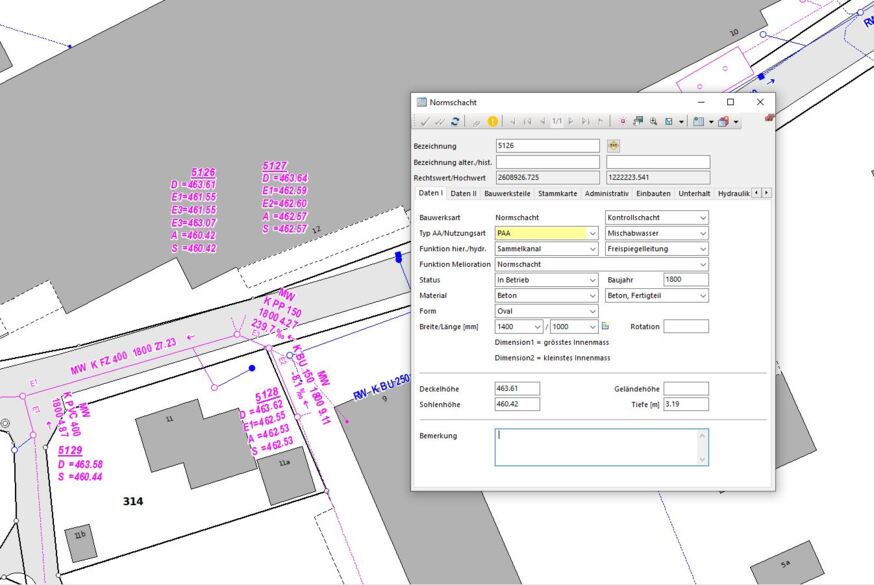Click the Tiefe field showing 3.19

click(x=686, y=404)
